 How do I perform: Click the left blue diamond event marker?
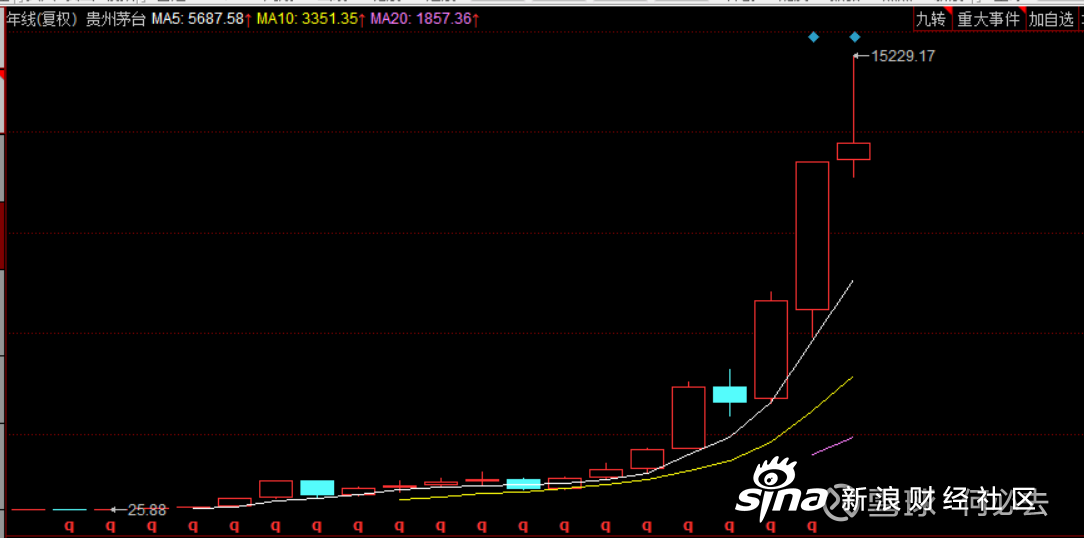click(x=814, y=37)
